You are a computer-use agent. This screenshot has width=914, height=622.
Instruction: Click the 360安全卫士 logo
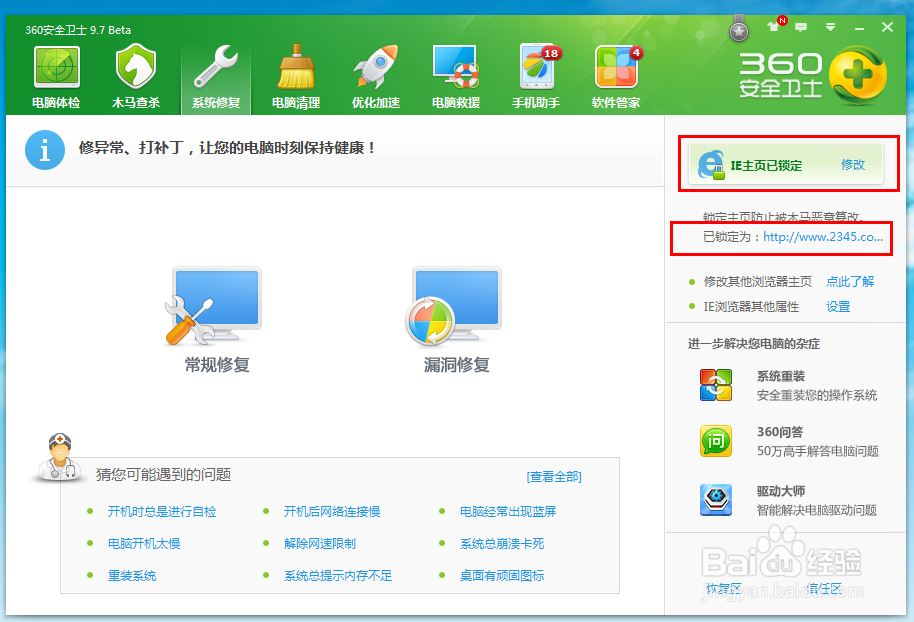[x=813, y=76]
